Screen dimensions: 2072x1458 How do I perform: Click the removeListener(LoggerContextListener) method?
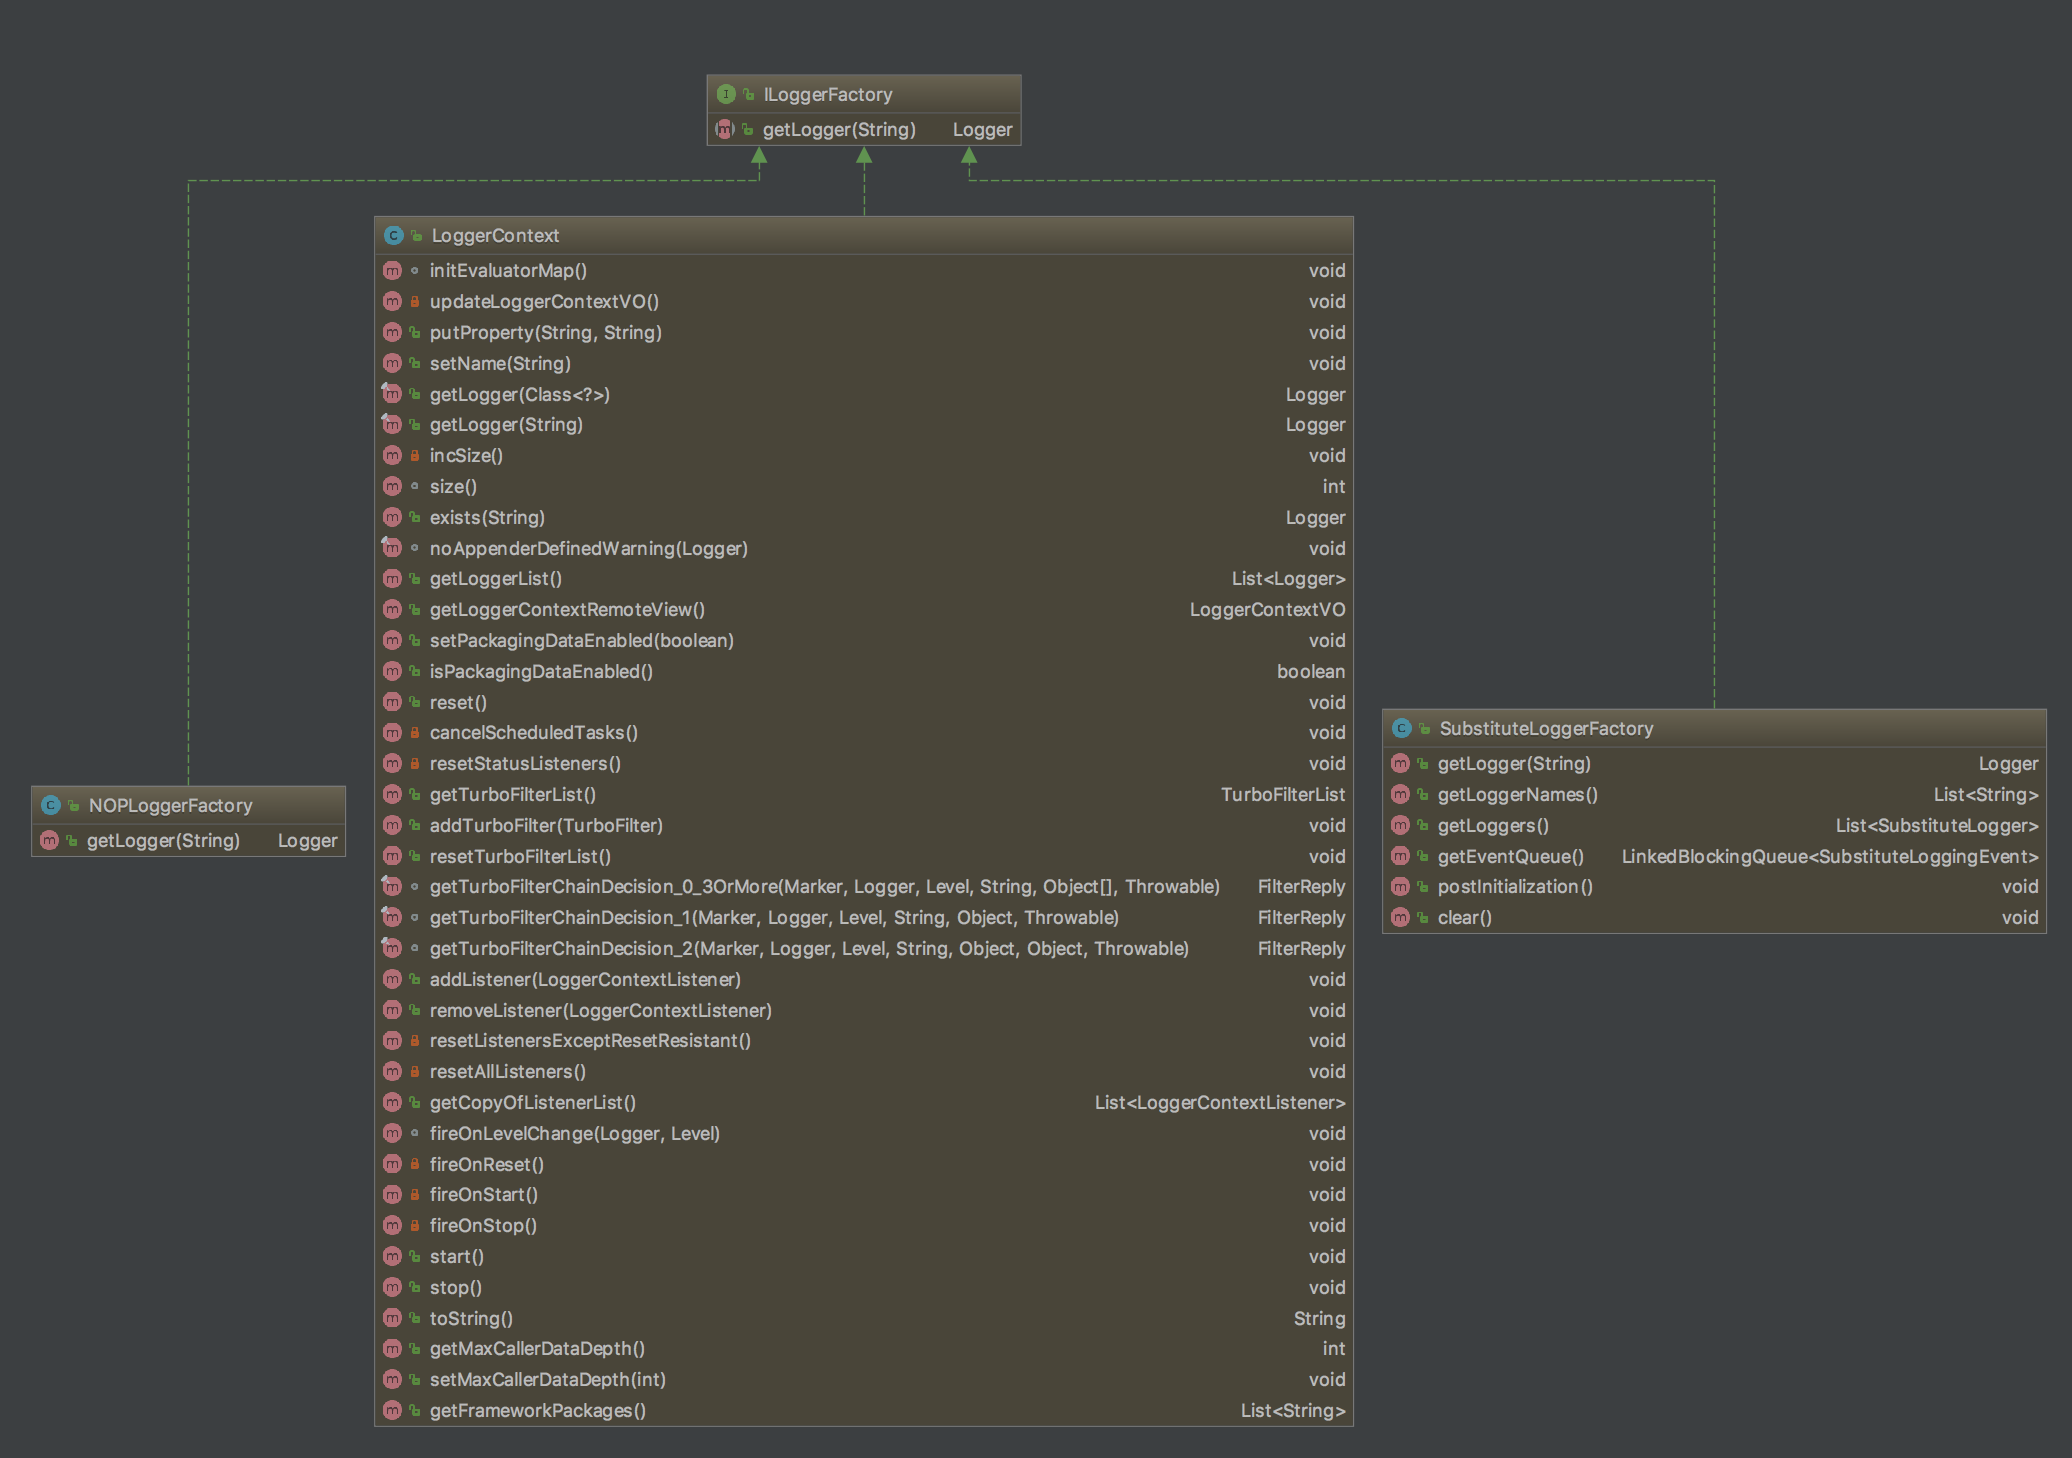pos(601,1010)
